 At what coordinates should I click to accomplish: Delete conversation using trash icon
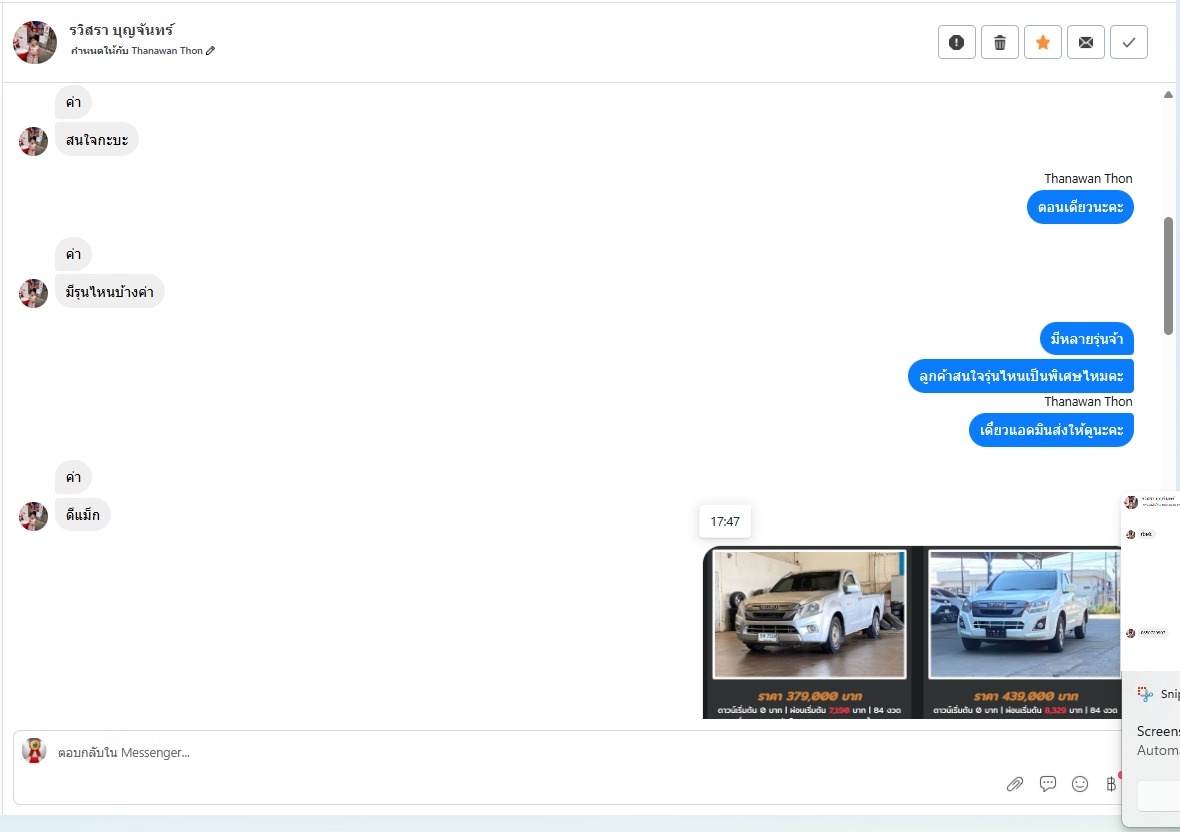click(x=999, y=42)
